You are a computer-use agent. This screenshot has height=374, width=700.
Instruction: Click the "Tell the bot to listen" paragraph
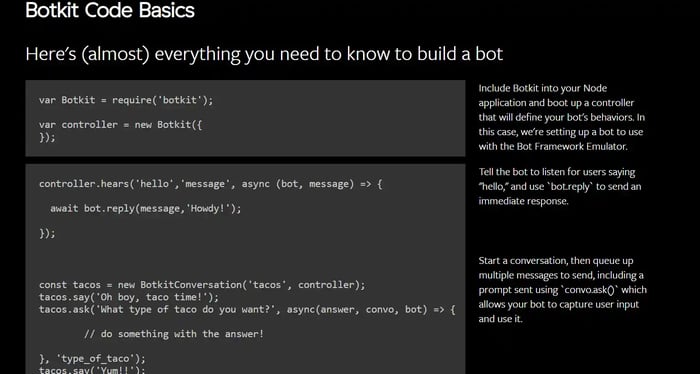(x=560, y=186)
